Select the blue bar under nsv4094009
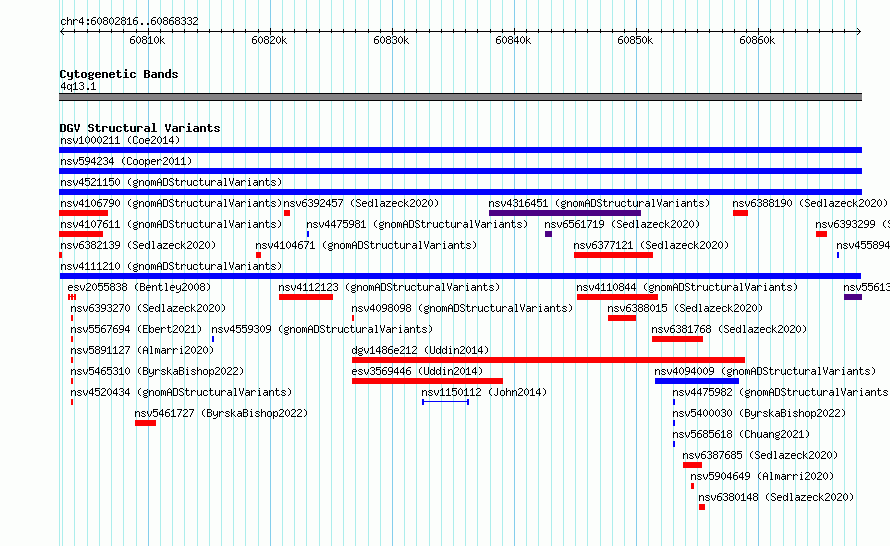Screen dimensions: 890x546 pos(697,381)
